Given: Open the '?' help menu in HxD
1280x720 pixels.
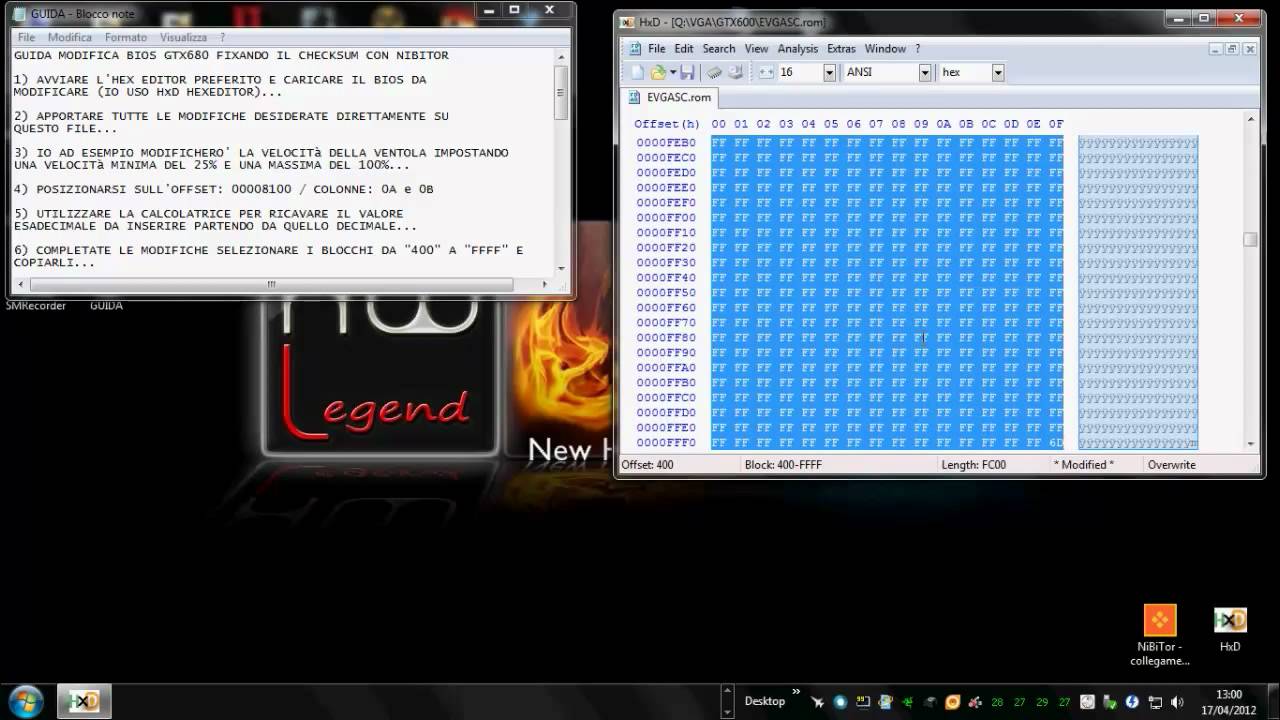Looking at the screenshot, I should [917, 48].
